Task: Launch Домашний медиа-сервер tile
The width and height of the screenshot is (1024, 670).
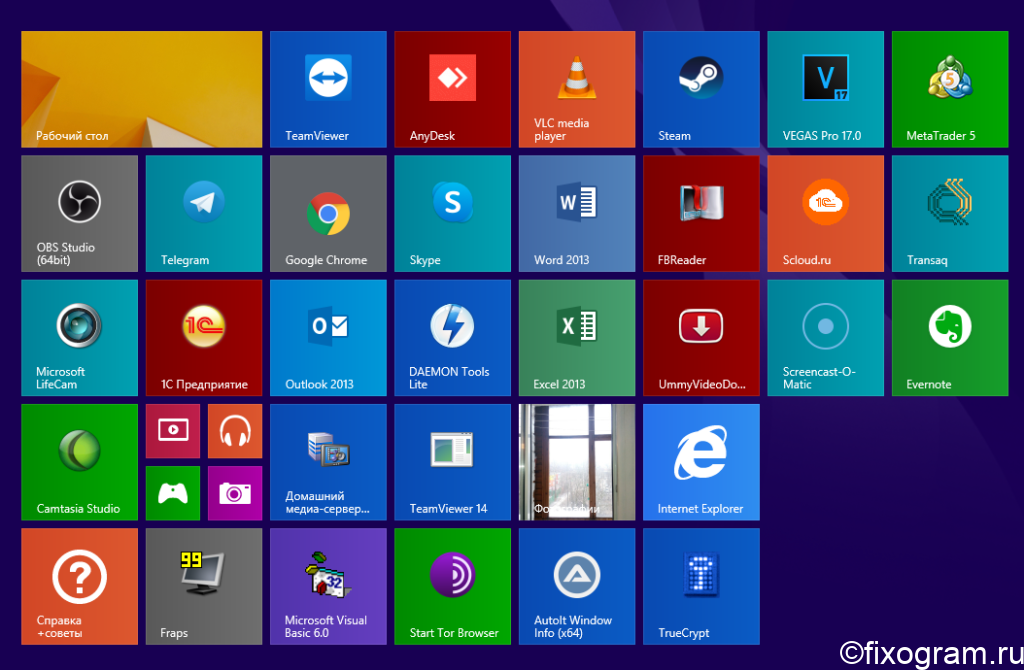Action: pyautogui.click(x=328, y=462)
